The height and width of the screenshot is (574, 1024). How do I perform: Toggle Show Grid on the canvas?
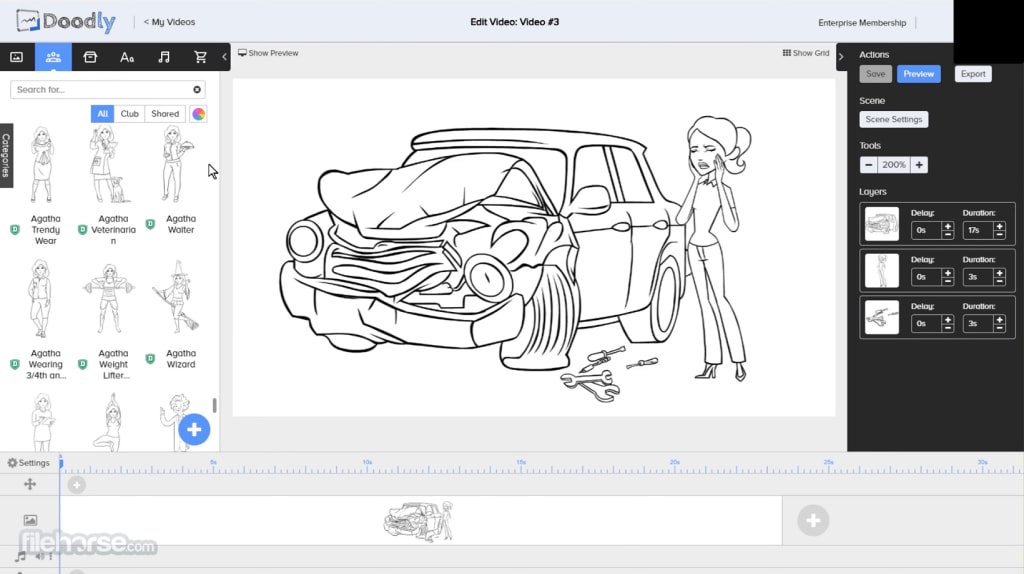pos(806,53)
